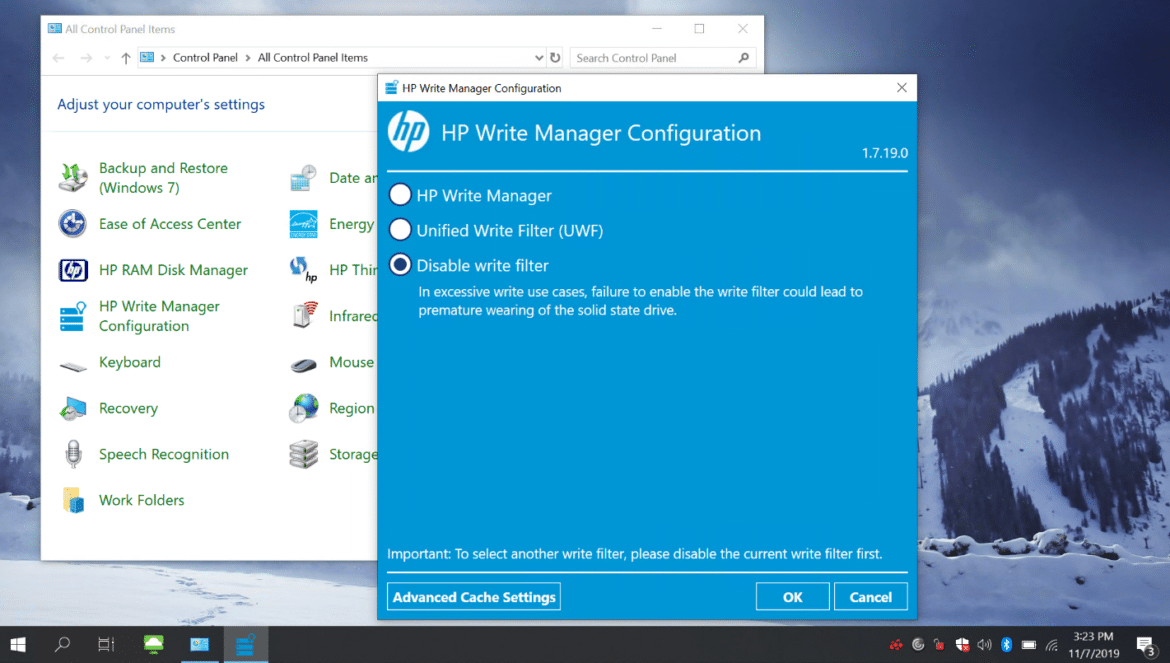Open taskbar search magnifier
This screenshot has height=663, width=1170.
[x=63, y=644]
